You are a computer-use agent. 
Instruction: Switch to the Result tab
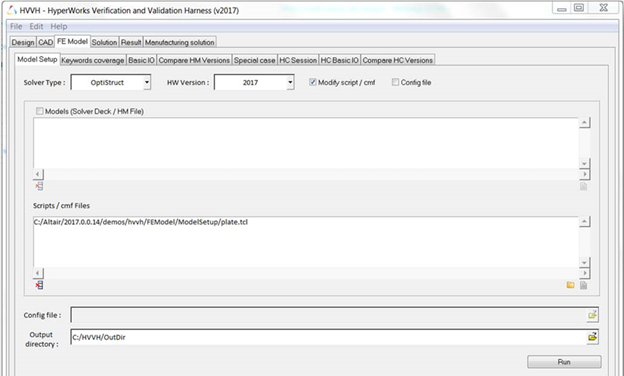(131, 42)
